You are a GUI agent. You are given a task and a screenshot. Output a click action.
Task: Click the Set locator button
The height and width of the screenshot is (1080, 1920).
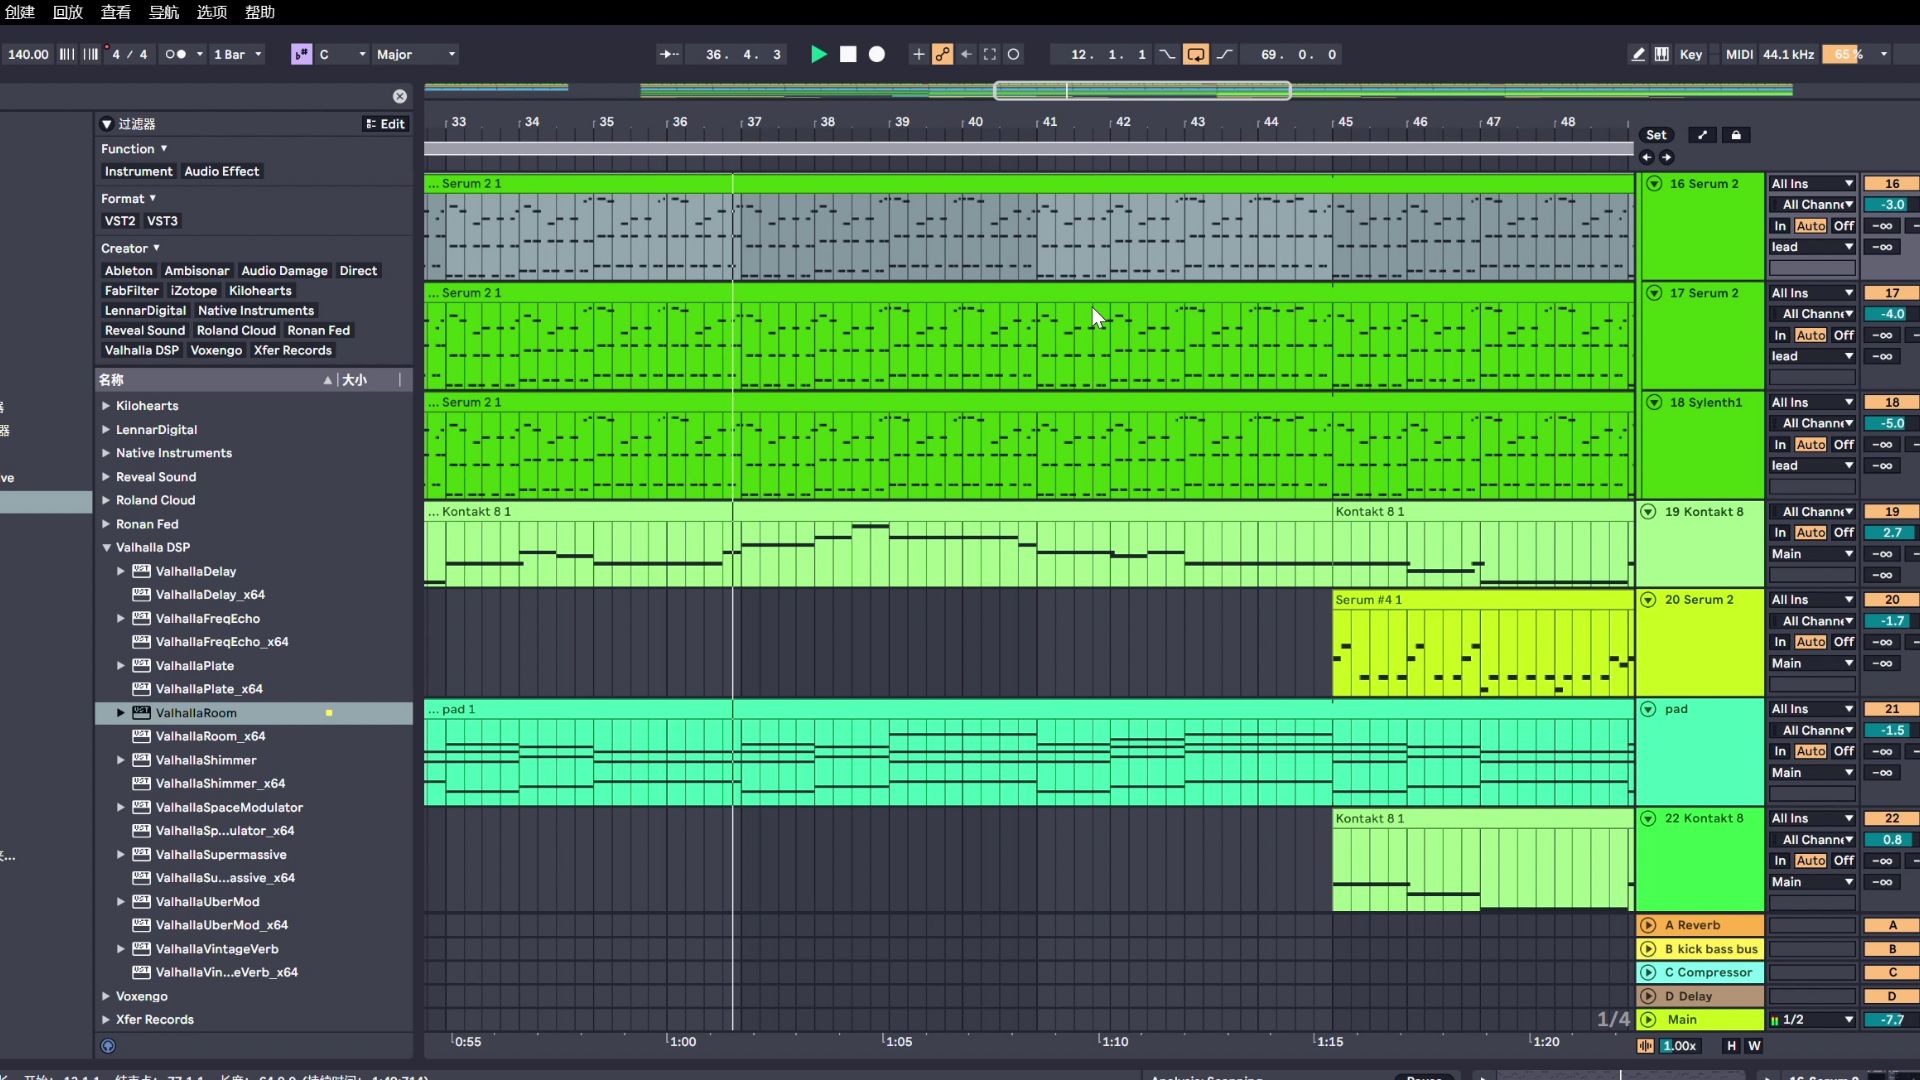pos(1656,135)
